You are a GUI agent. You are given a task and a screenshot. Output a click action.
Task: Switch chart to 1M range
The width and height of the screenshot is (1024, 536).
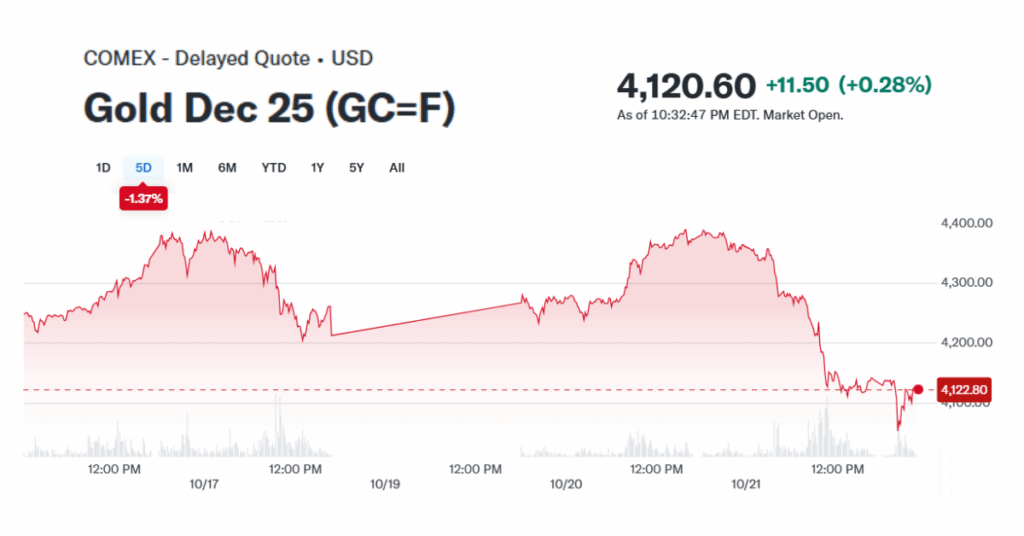tap(184, 168)
